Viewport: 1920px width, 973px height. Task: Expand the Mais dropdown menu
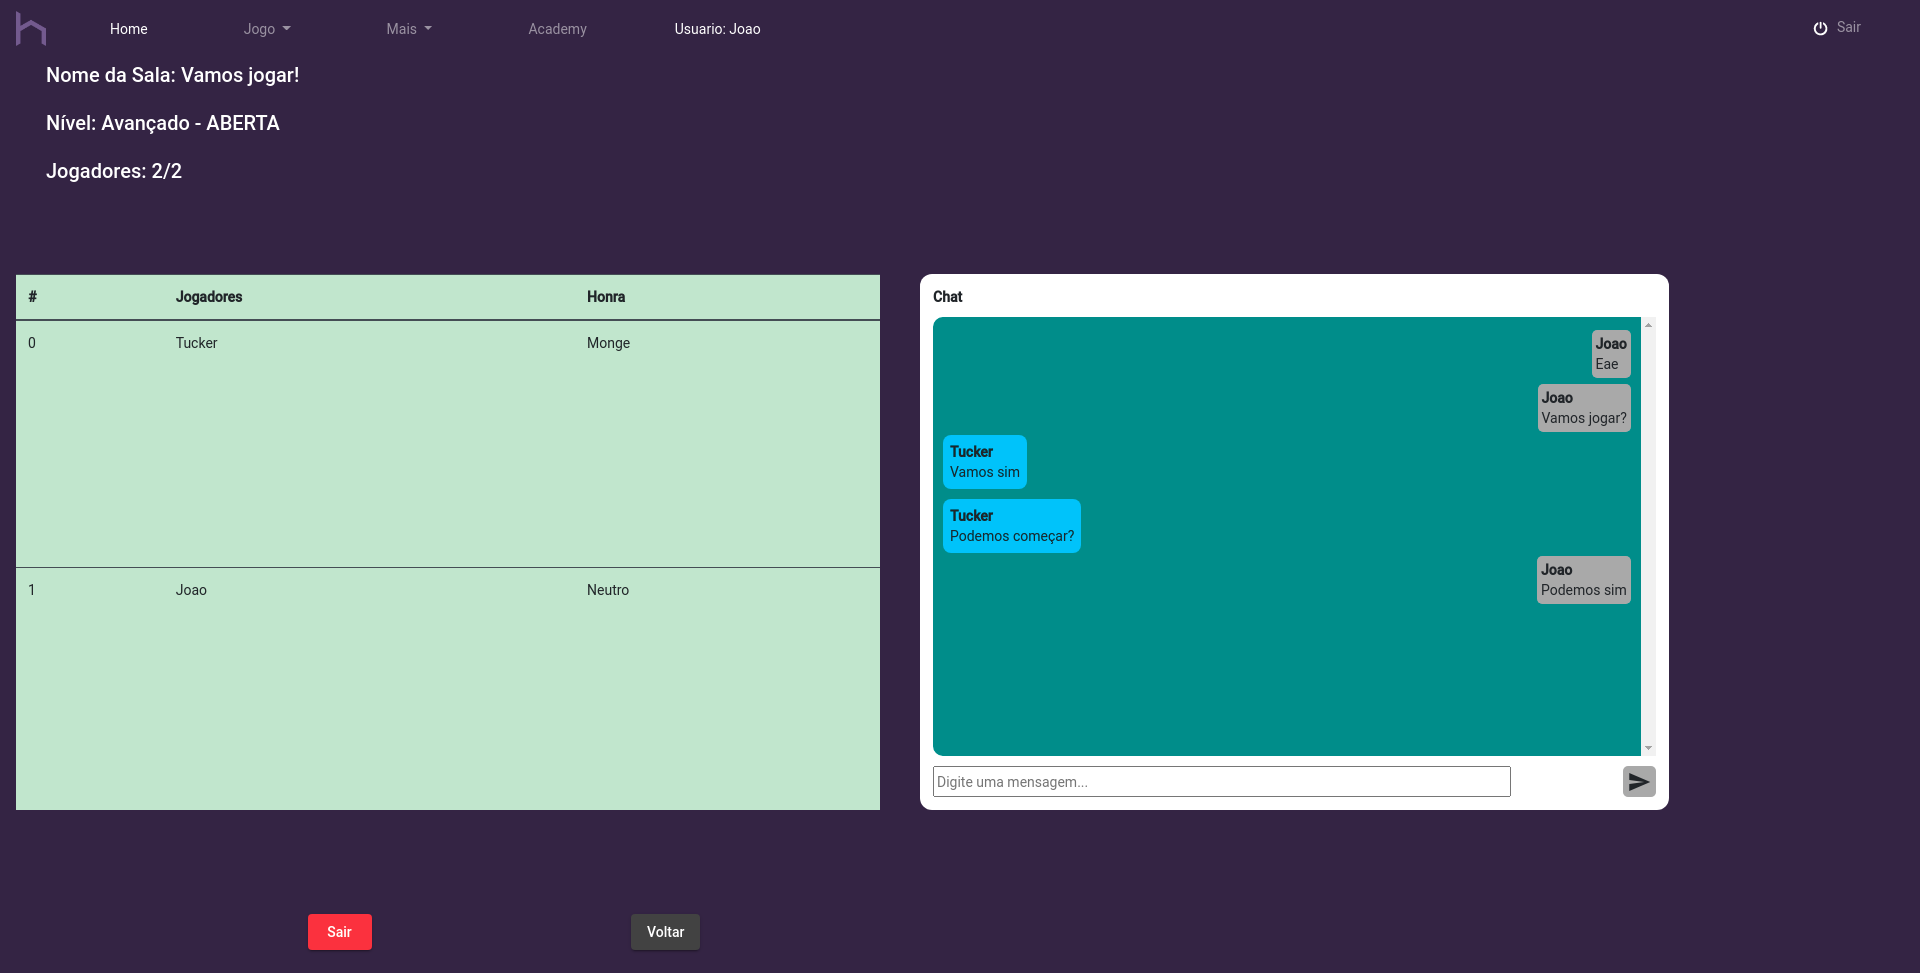tap(409, 29)
